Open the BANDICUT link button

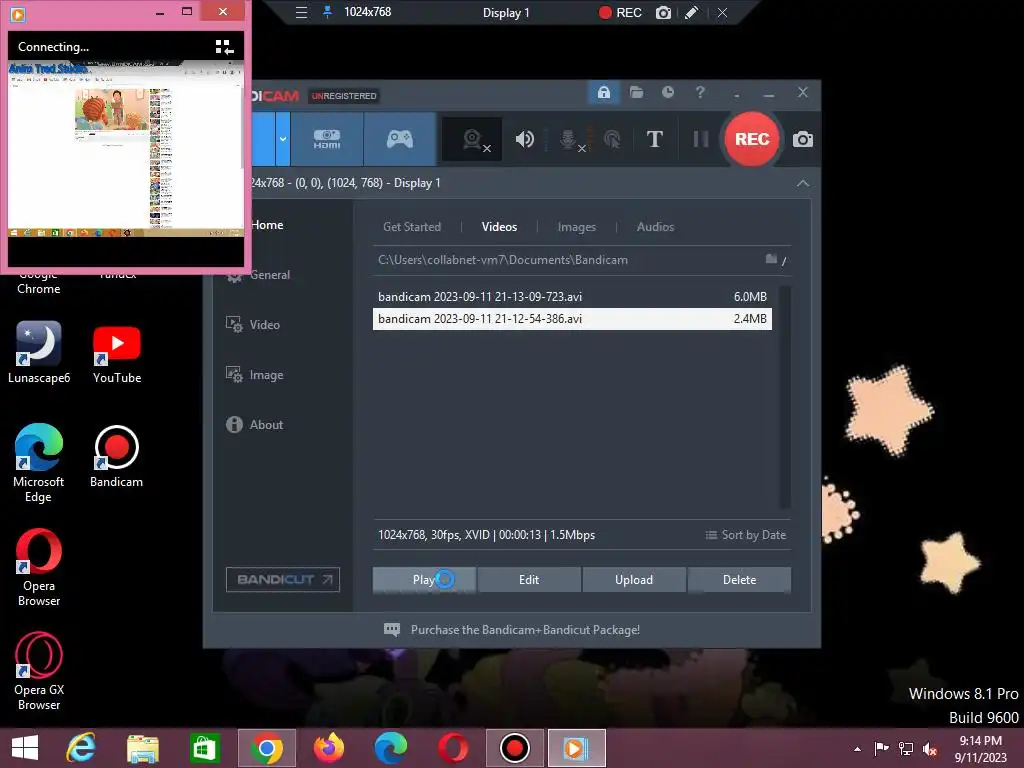(x=283, y=579)
